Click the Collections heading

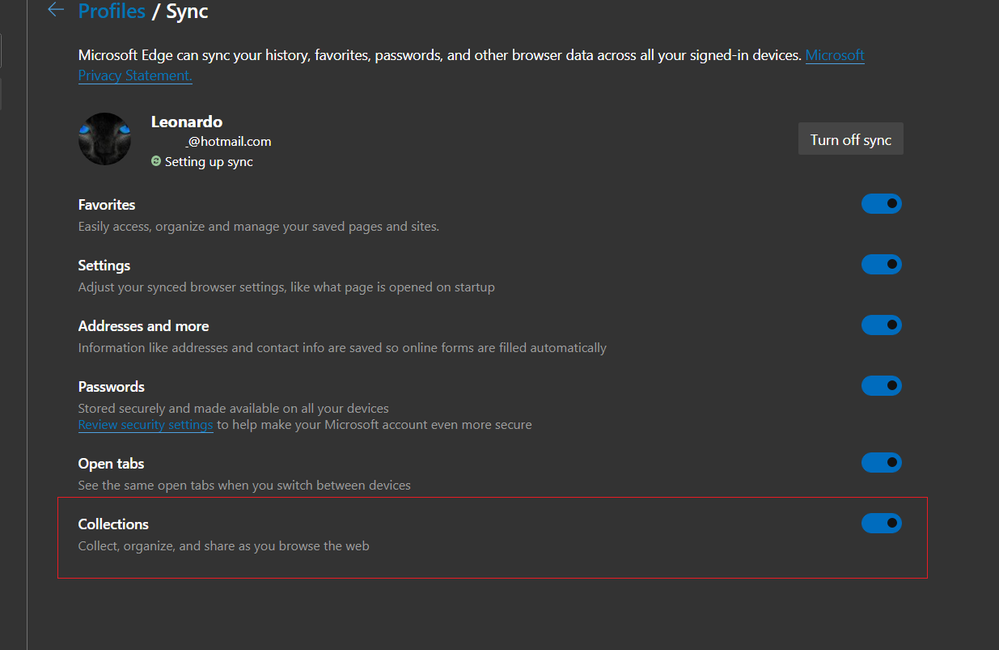coord(113,524)
